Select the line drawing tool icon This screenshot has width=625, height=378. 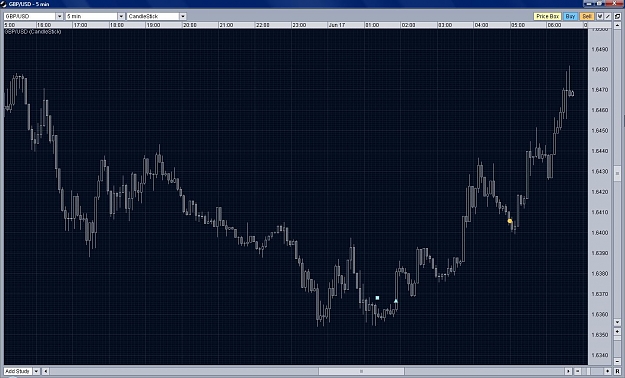(x=607, y=16)
